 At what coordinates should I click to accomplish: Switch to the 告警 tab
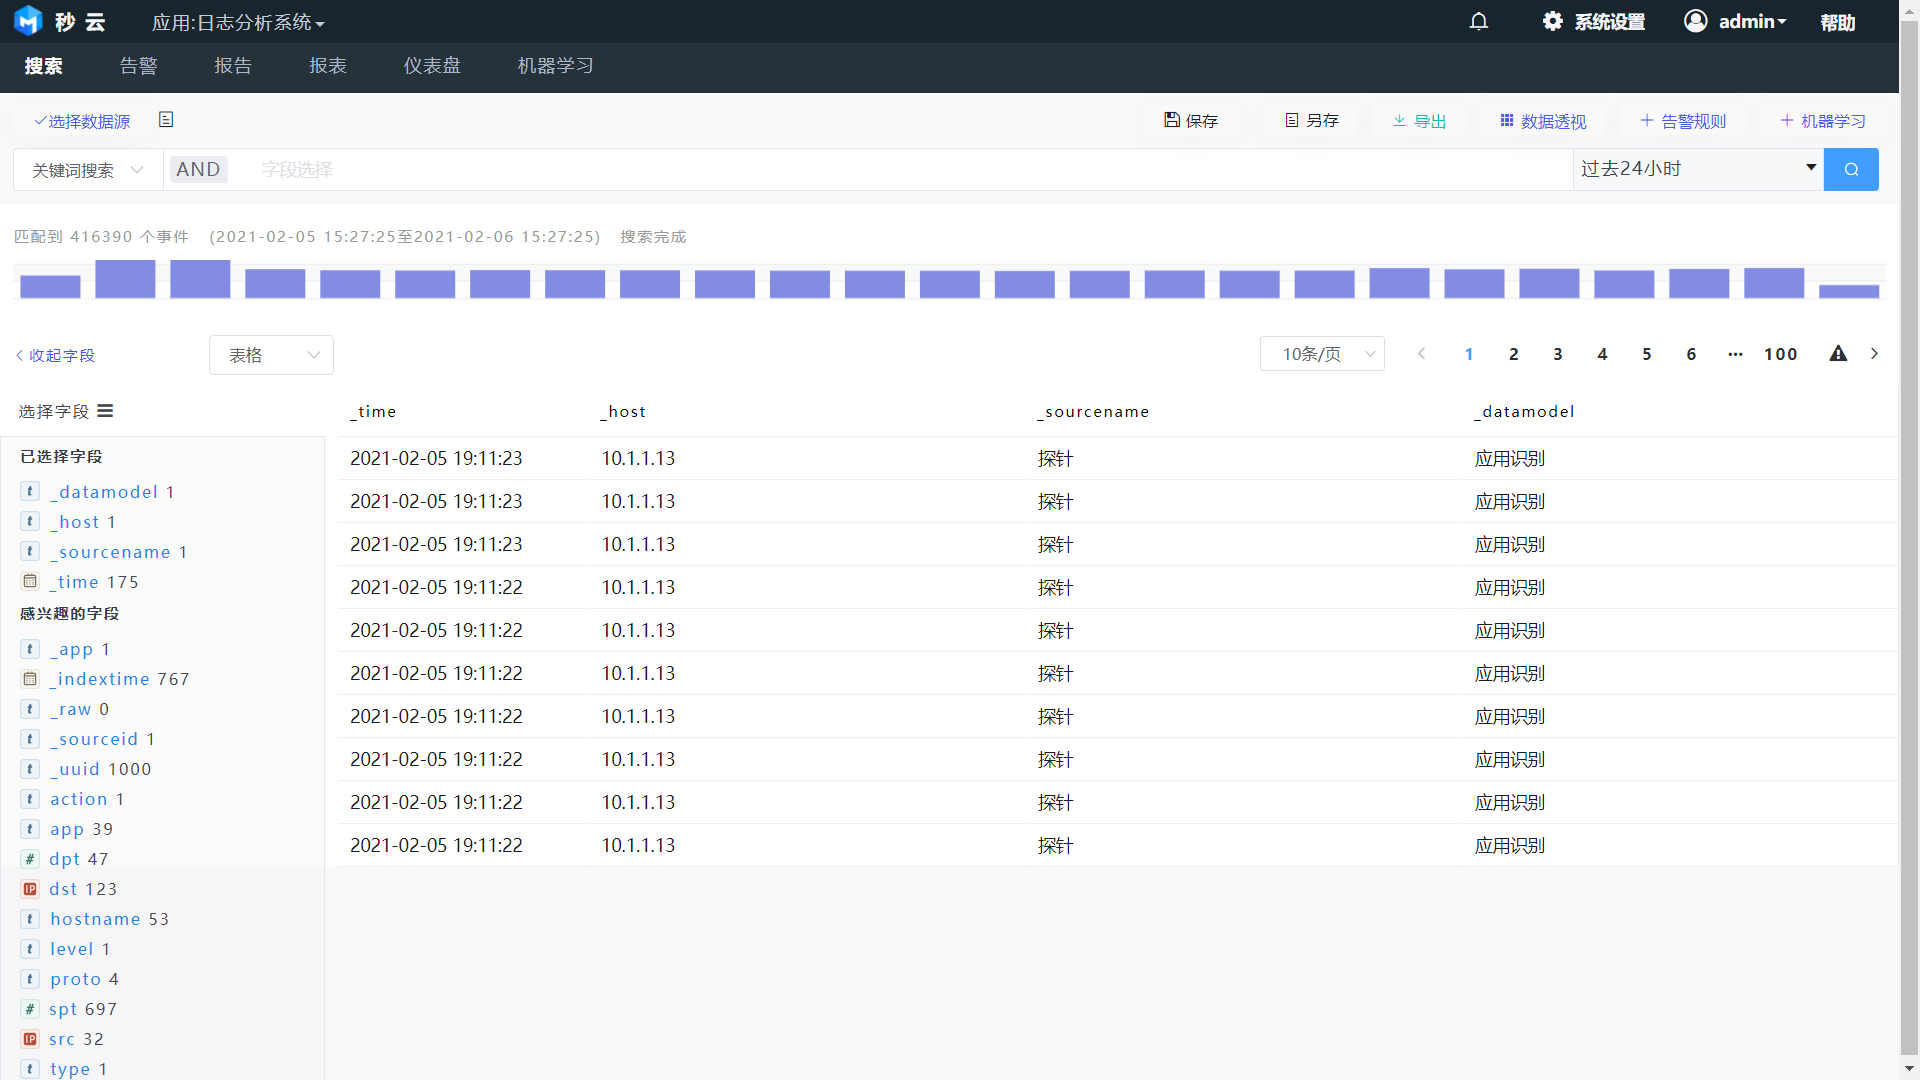[138, 66]
